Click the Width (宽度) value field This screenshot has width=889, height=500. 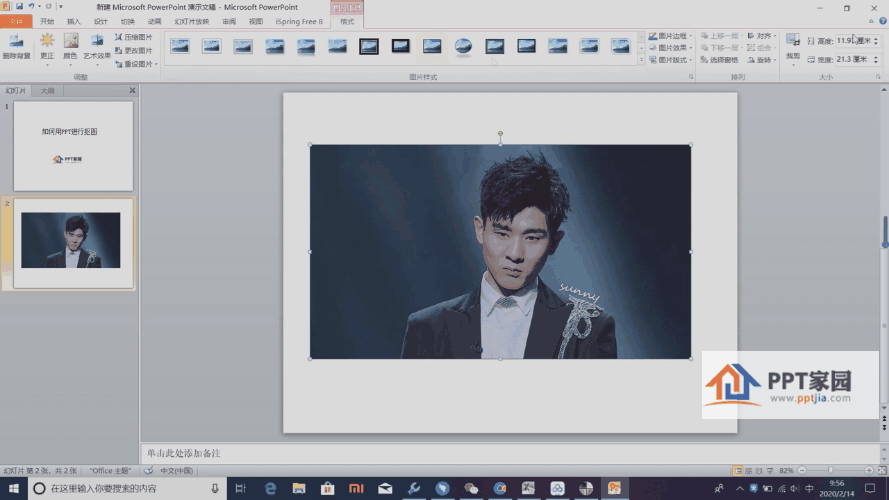853,59
